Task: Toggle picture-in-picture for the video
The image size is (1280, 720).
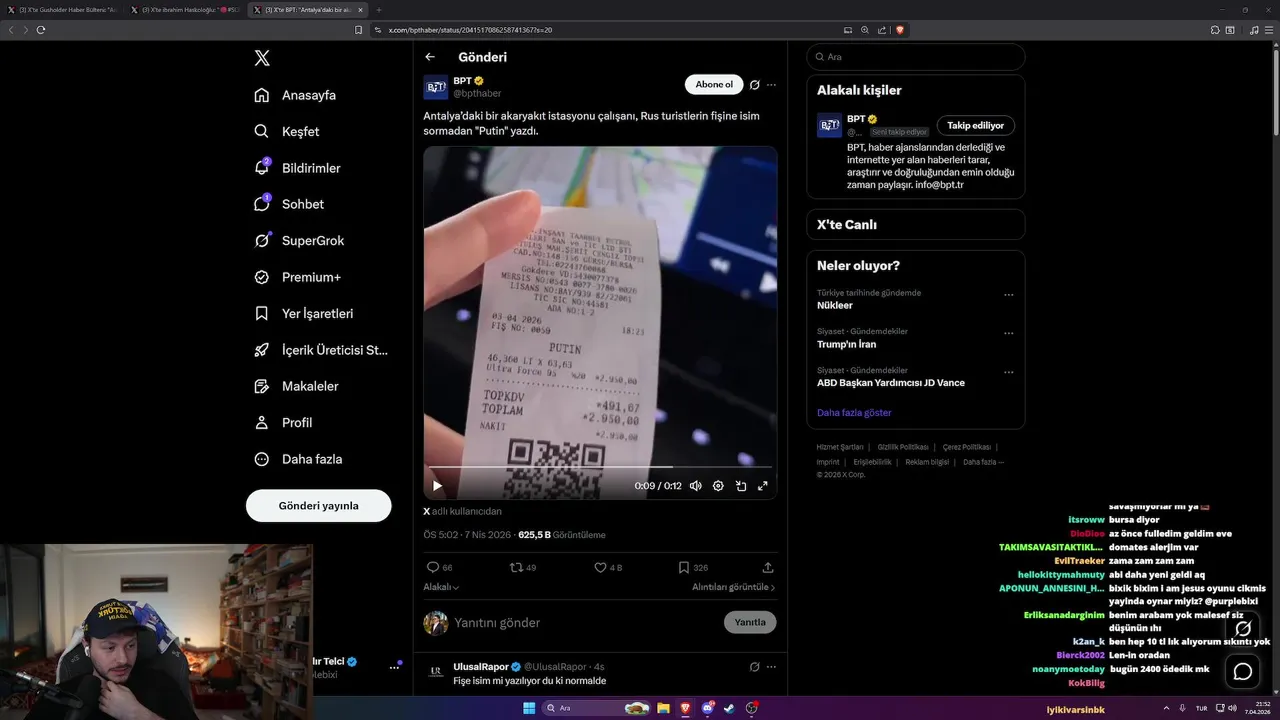Action: click(741, 486)
